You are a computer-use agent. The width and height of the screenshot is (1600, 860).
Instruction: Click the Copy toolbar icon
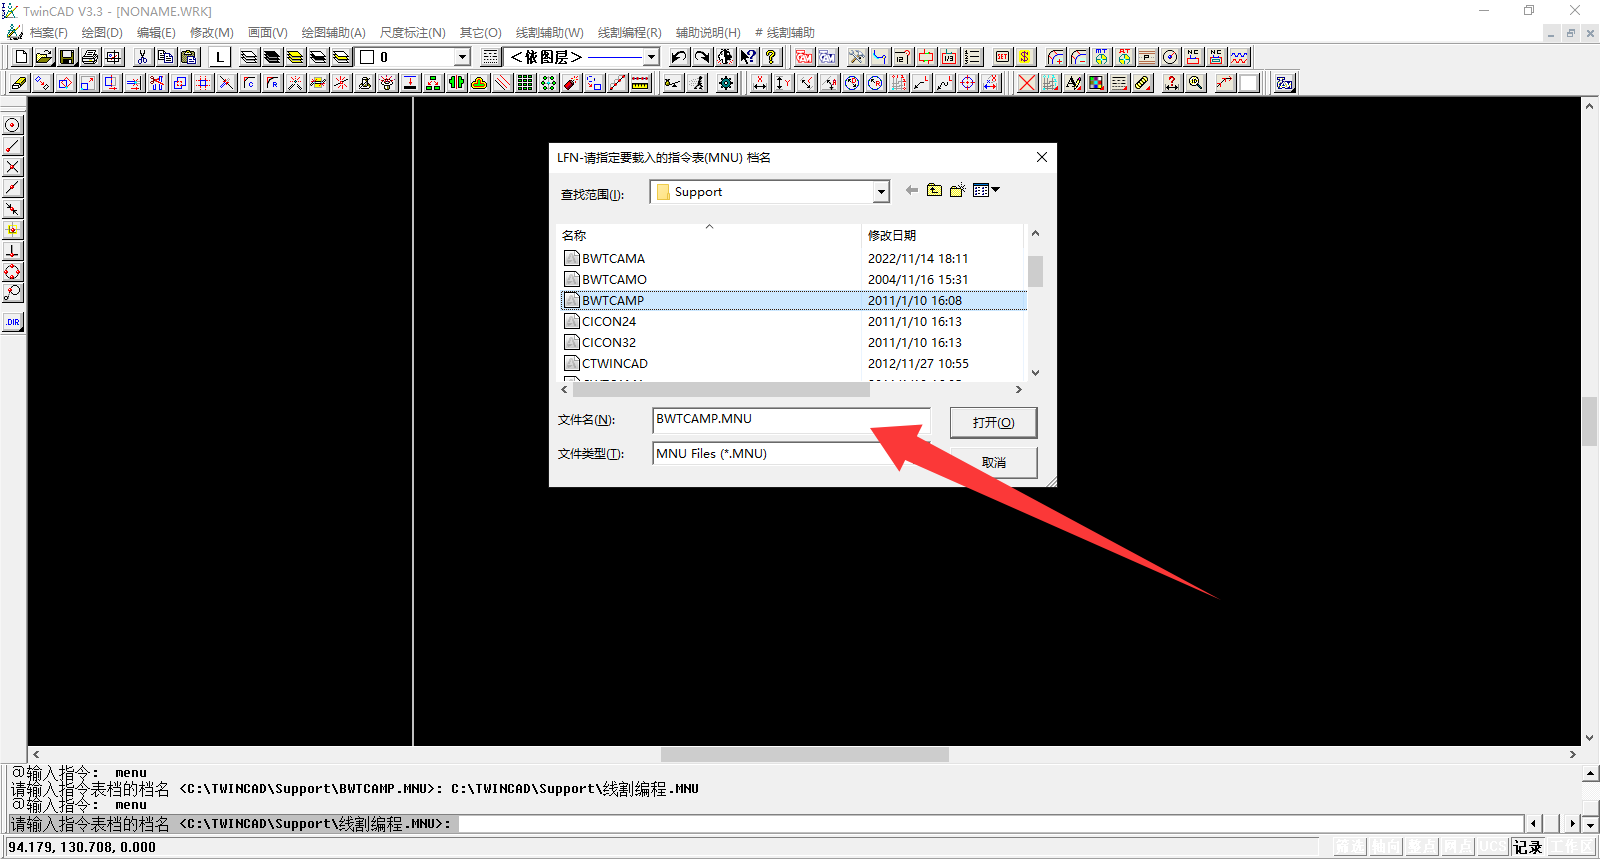pyautogui.click(x=165, y=57)
